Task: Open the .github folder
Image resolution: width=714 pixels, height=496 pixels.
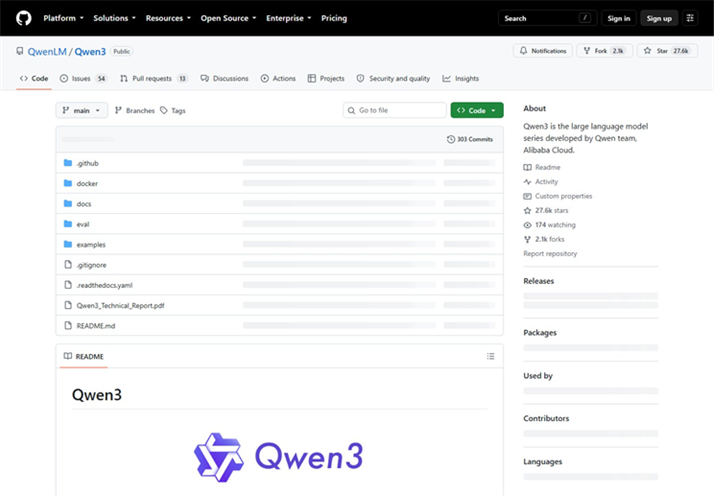Action: pyautogui.click(x=87, y=163)
